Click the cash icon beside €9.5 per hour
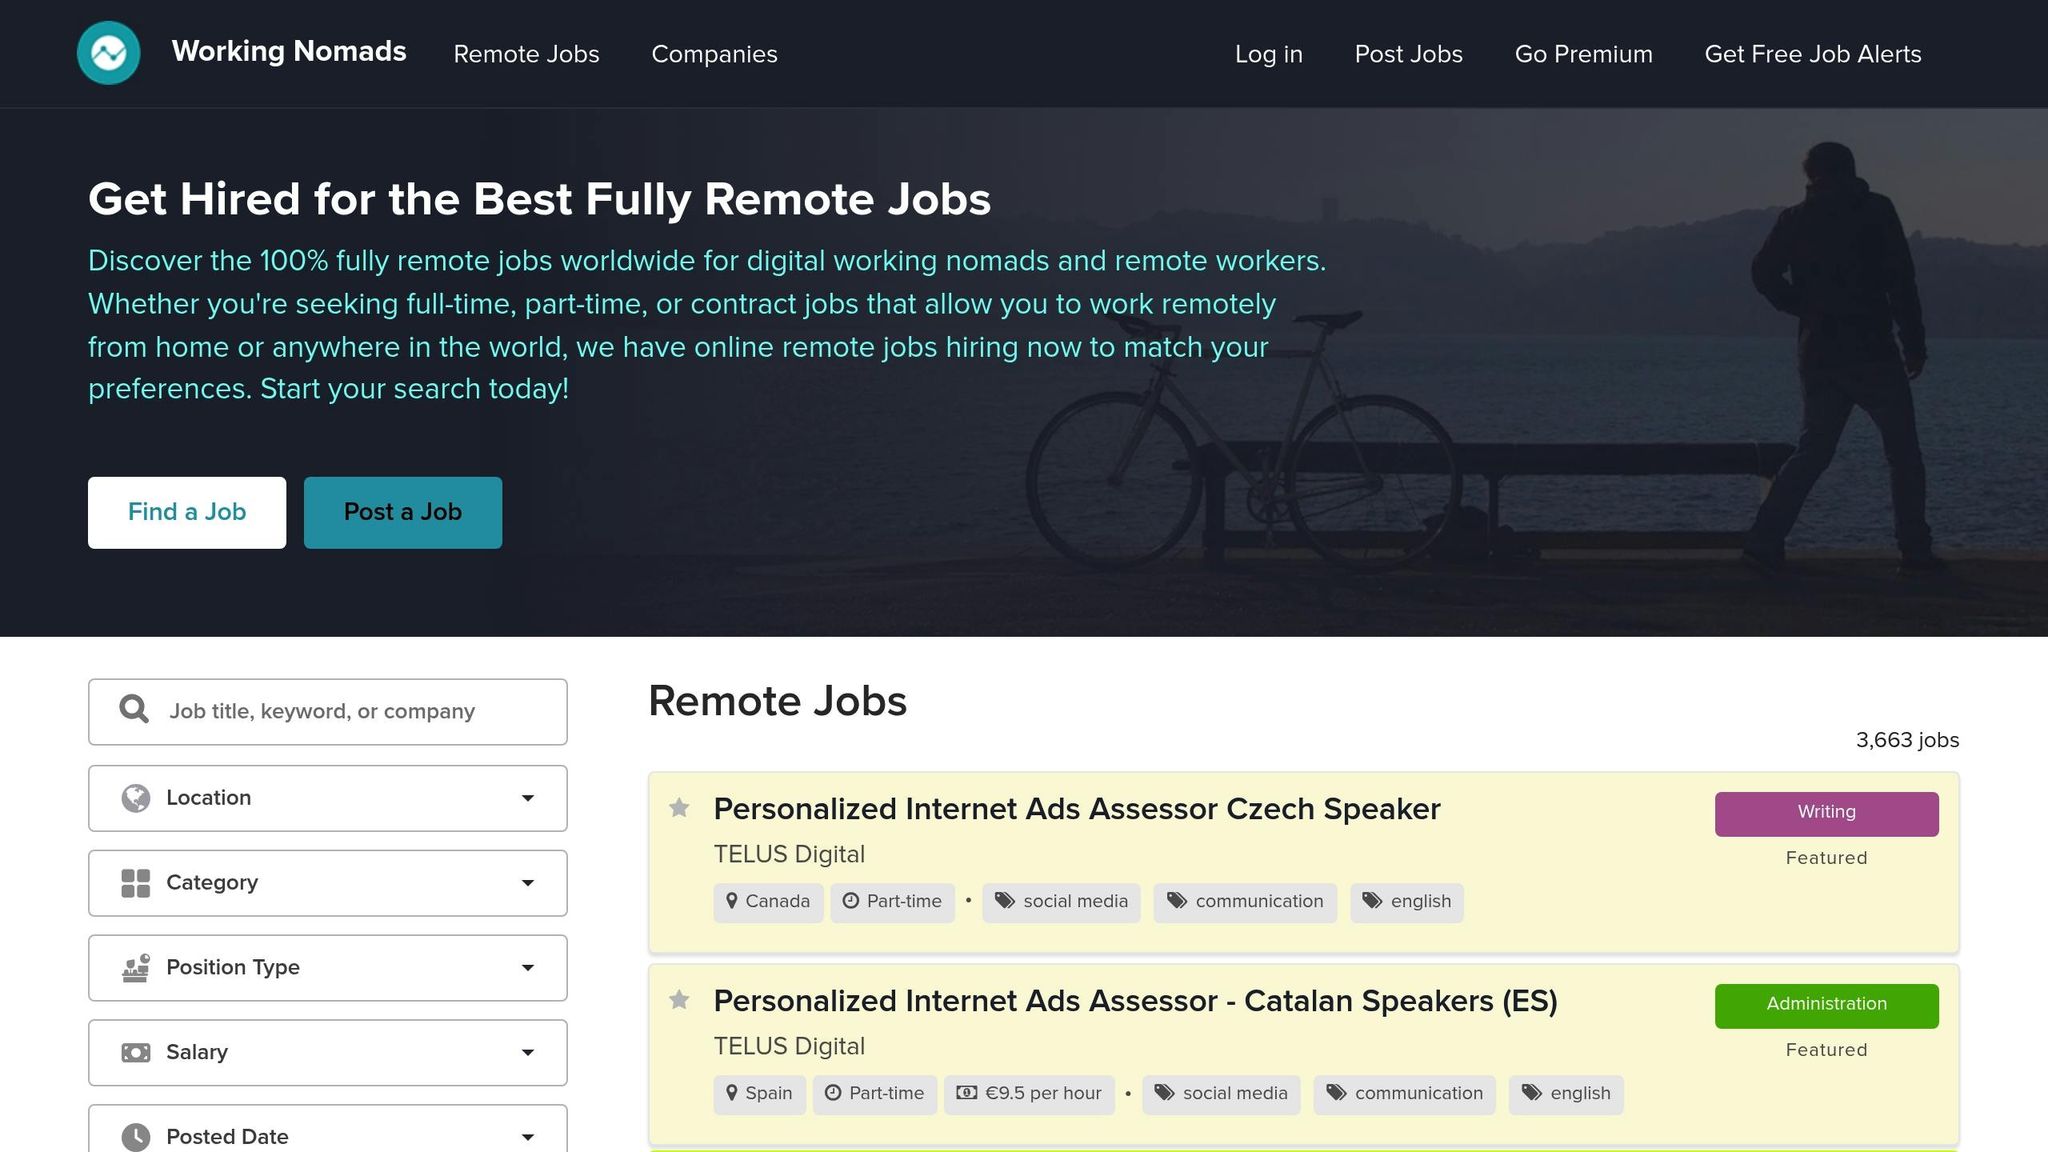This screenshot has height=1152, width=2048. tap(967, 1093)
